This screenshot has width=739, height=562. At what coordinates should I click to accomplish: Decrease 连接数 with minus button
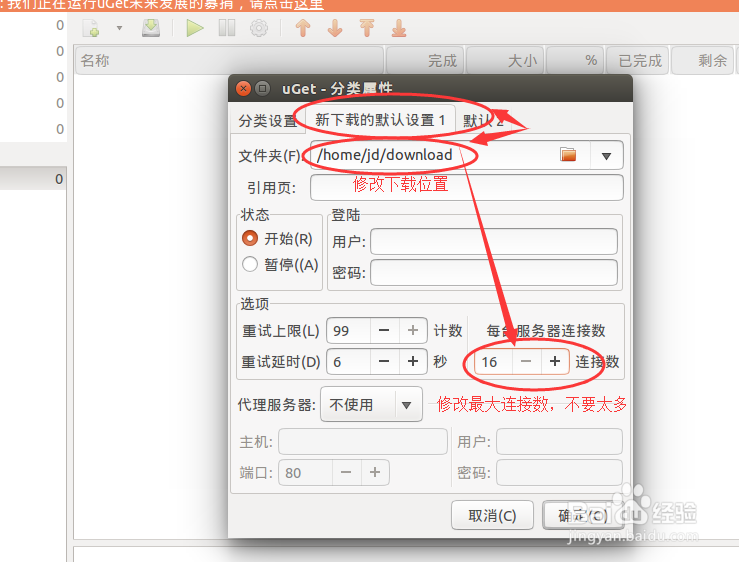point(526,362)
